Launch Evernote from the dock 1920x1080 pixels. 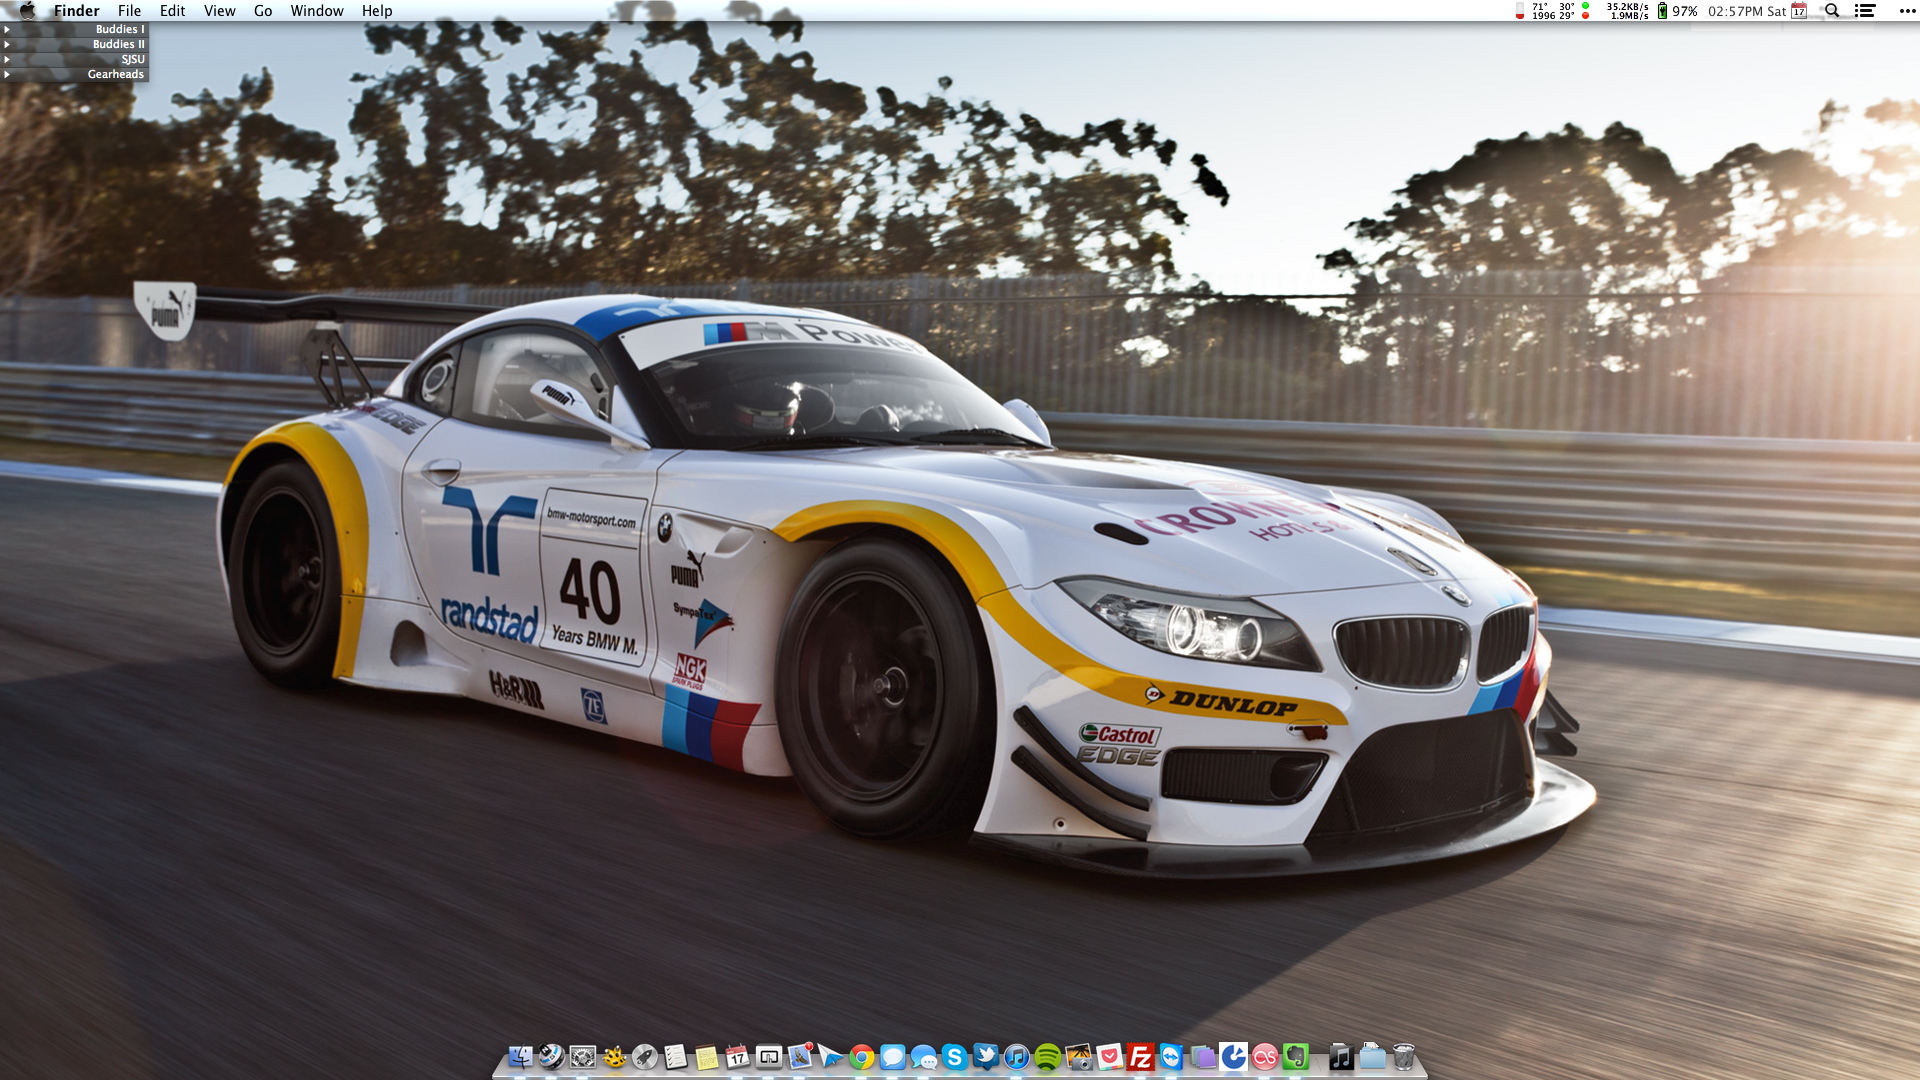[x=1296, y=1057]
